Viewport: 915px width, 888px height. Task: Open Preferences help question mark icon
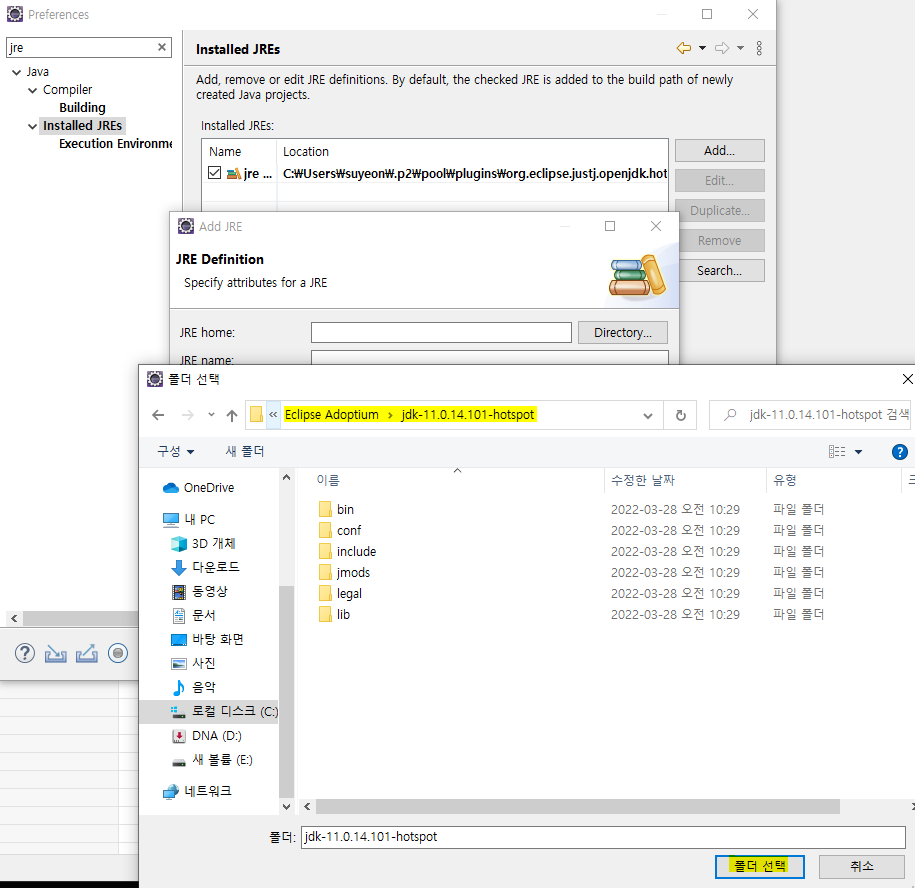pyautogui.click(x=25, y=653)
